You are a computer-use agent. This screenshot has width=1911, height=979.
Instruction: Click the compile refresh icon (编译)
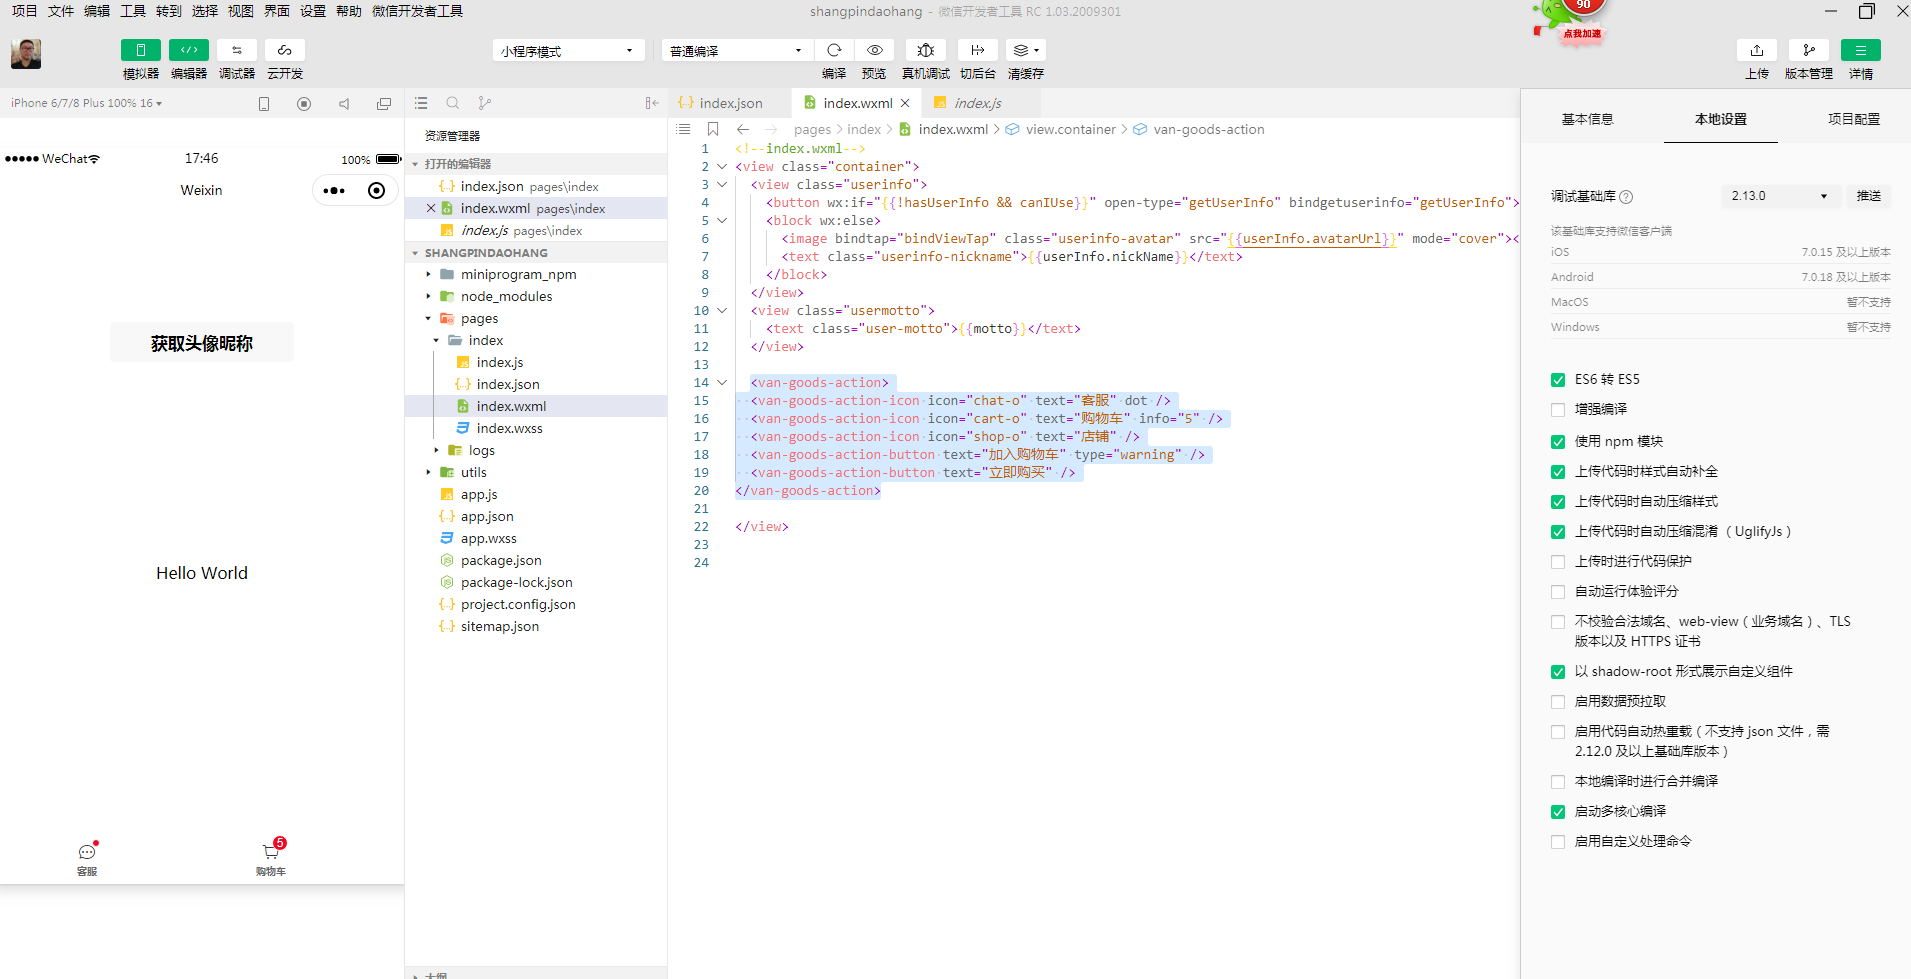click(834, 50)
